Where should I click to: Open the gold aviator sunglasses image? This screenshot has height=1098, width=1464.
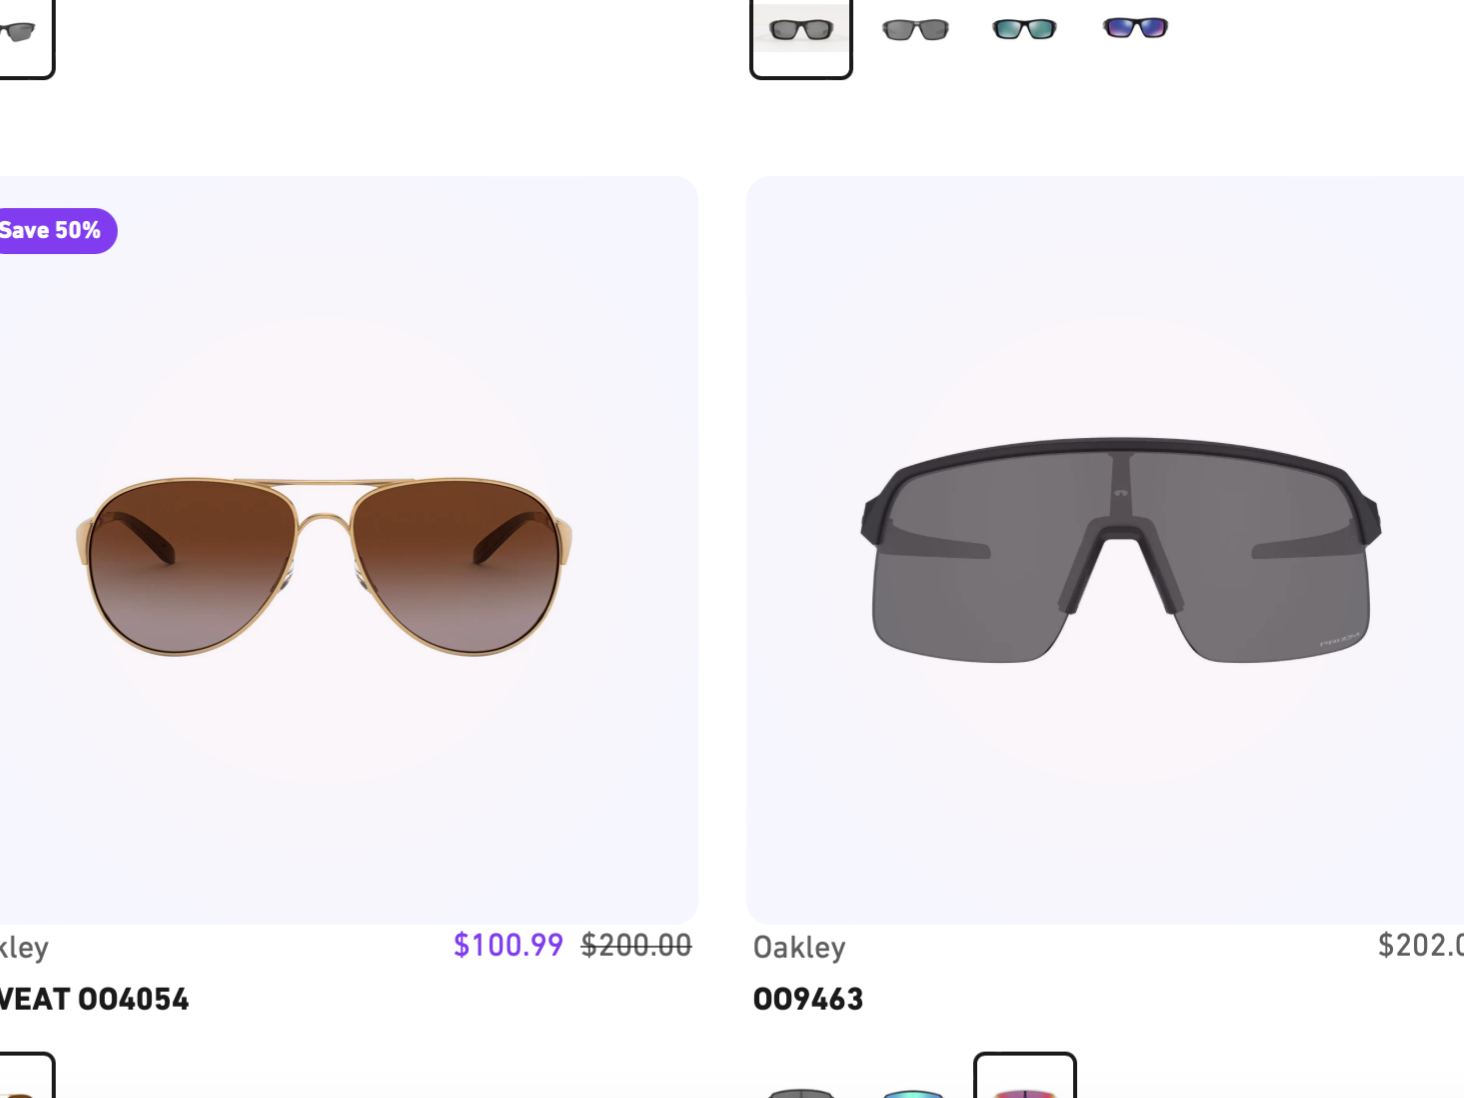coord(324,566)
